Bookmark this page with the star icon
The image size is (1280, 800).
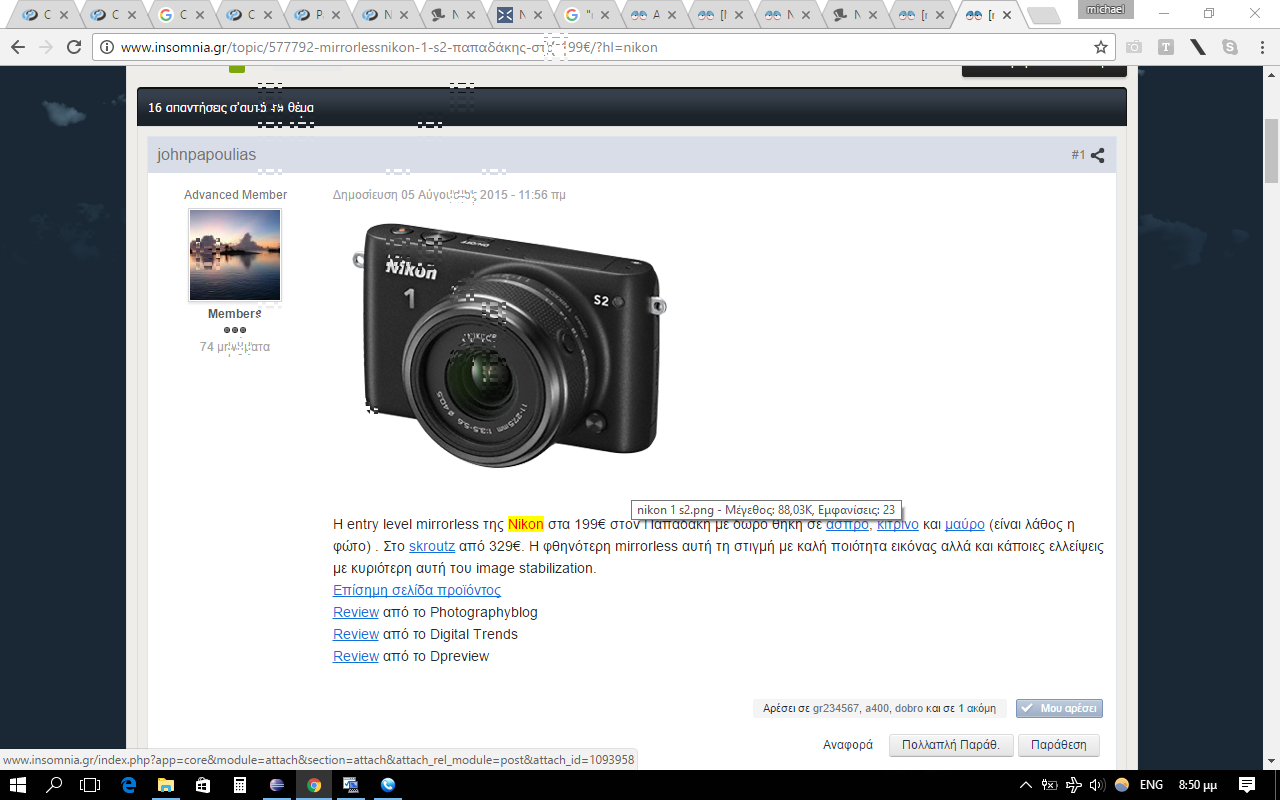click(1101, 47)
